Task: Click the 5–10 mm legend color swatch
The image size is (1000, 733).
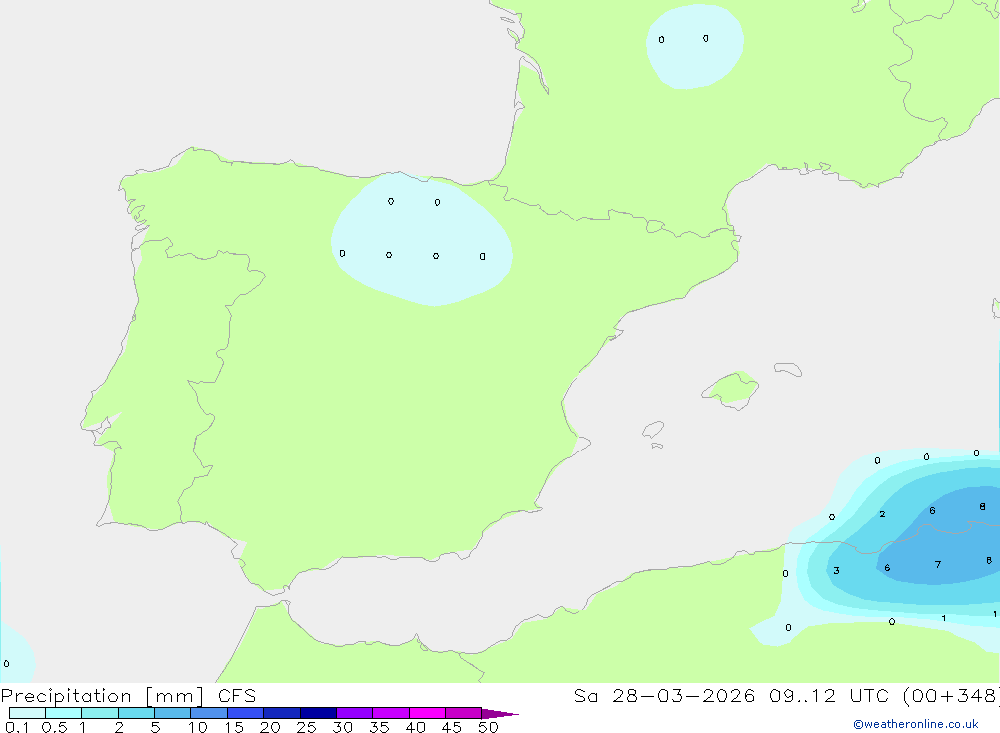Action: tap(172, 713)
